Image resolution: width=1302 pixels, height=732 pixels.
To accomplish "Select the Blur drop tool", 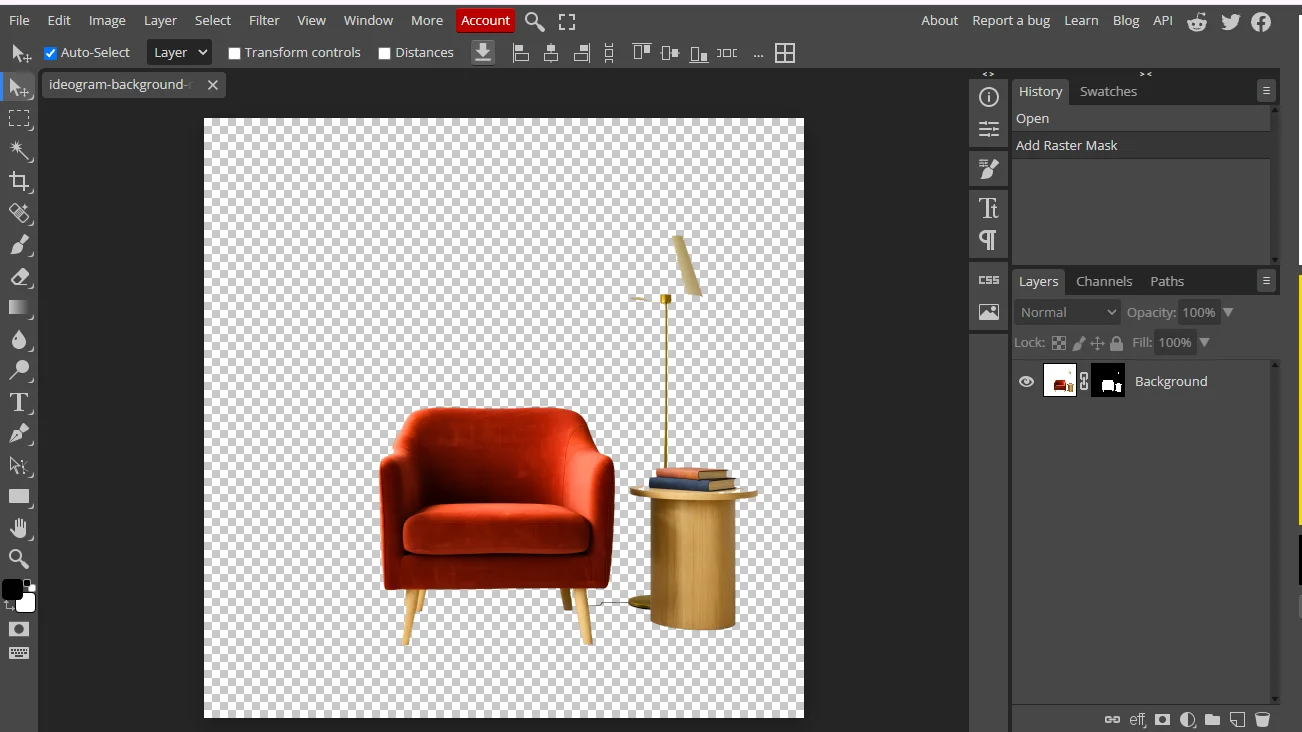I will click(x=19, y=339).
